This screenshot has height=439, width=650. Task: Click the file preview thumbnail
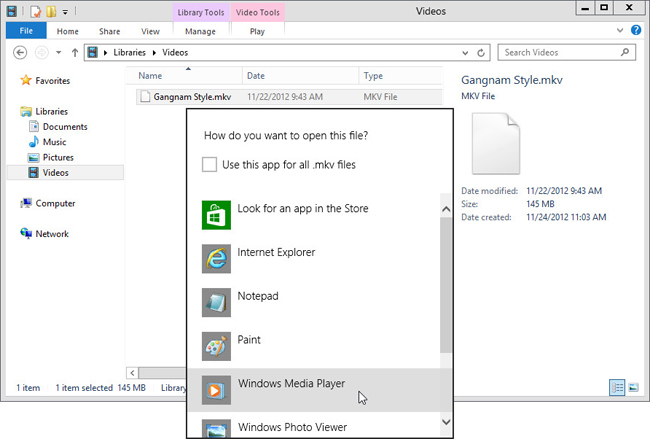(x=496, y=143)
